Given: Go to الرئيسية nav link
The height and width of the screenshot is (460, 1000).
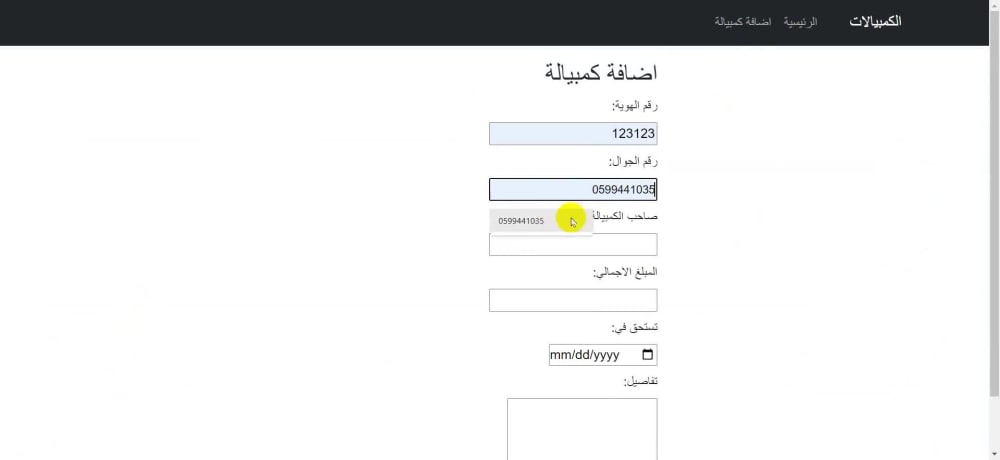Looking at the screenshot, I should [800, 22].
